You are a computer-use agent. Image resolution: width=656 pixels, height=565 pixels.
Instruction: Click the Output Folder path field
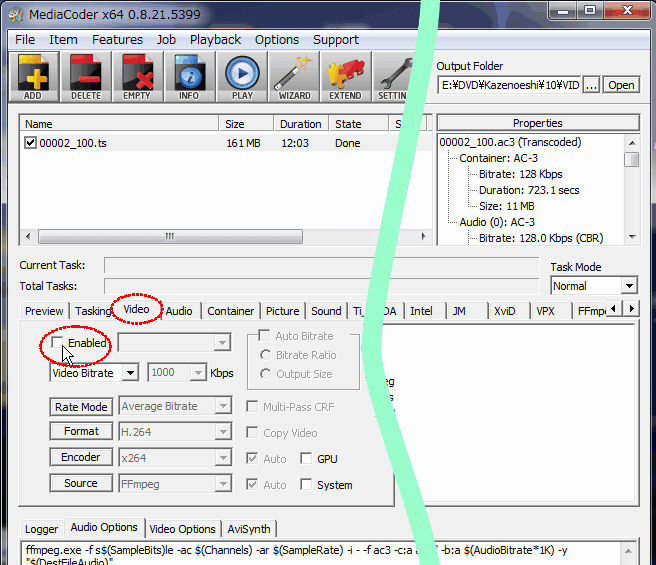pyautogui.click(x=509, y=85)
